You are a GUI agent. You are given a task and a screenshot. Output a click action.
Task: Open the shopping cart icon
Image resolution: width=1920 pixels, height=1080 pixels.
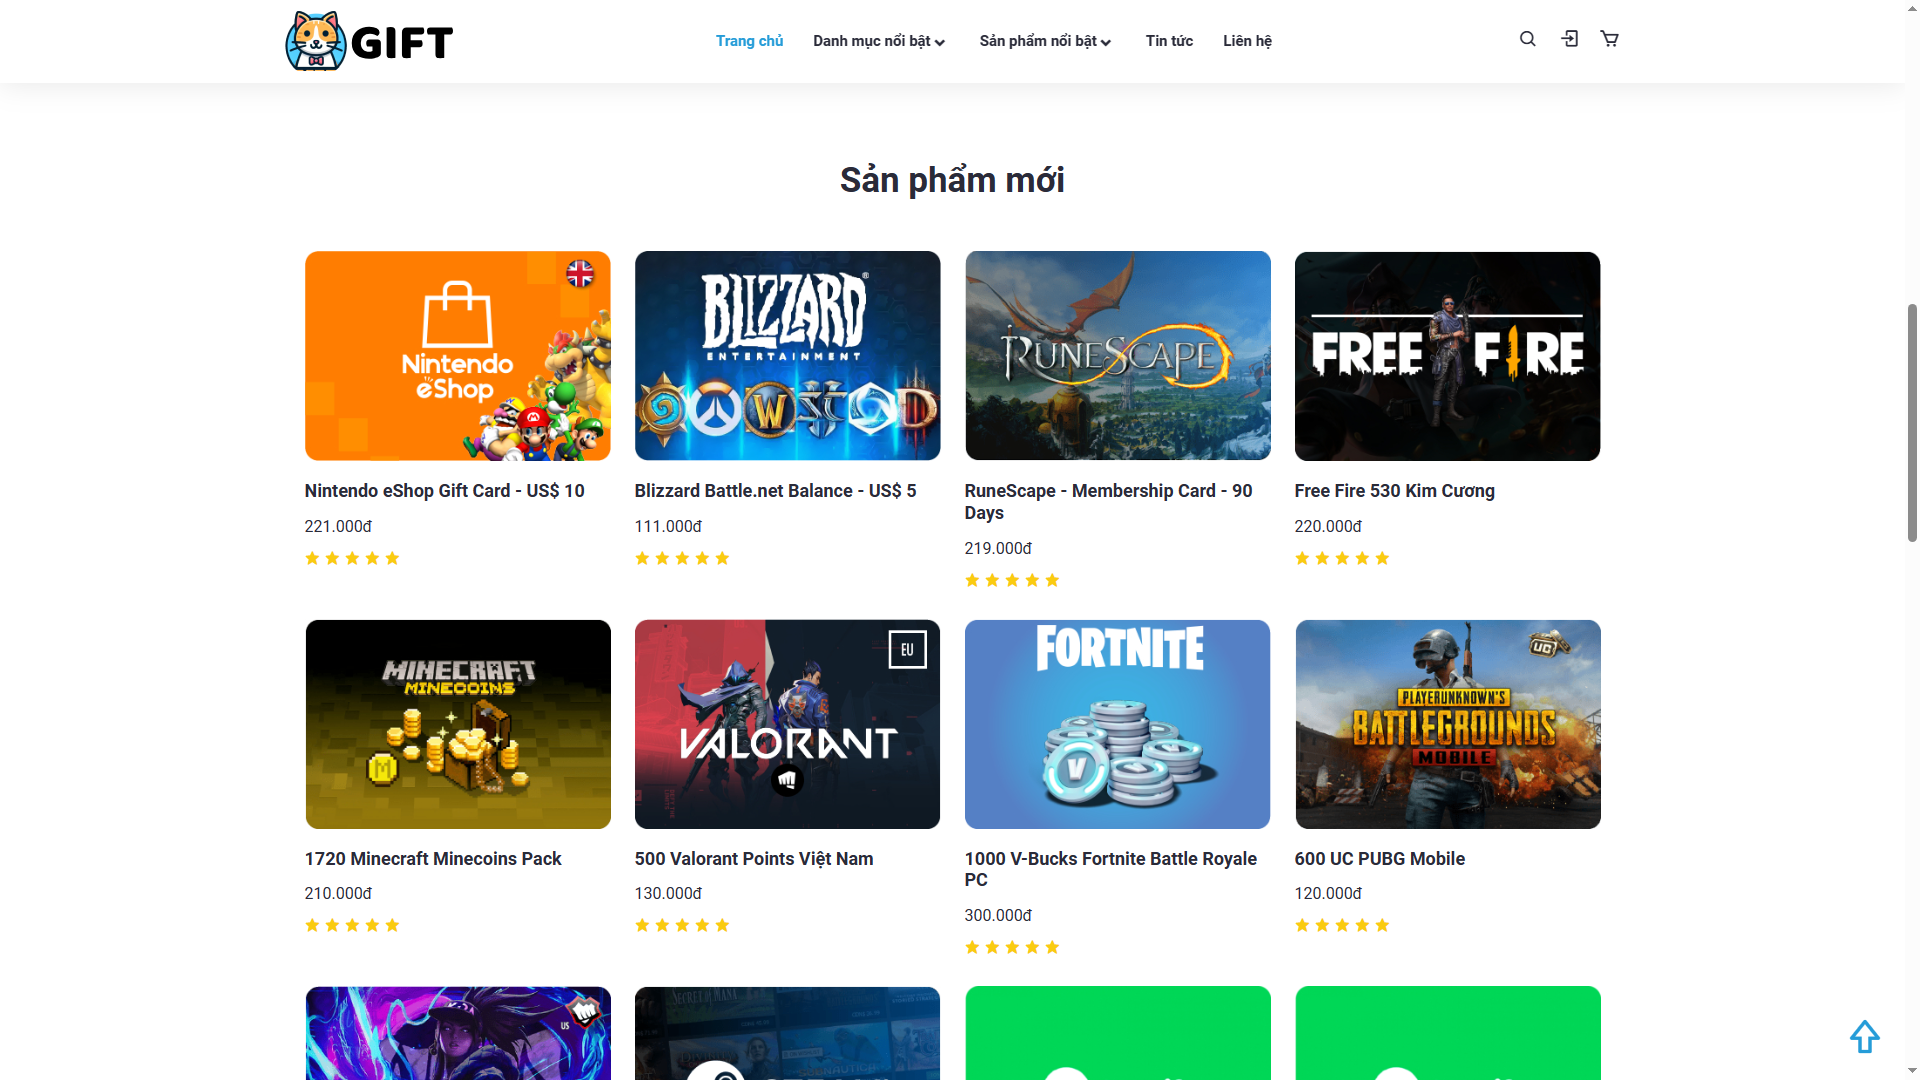click(x=1609, y=39)
